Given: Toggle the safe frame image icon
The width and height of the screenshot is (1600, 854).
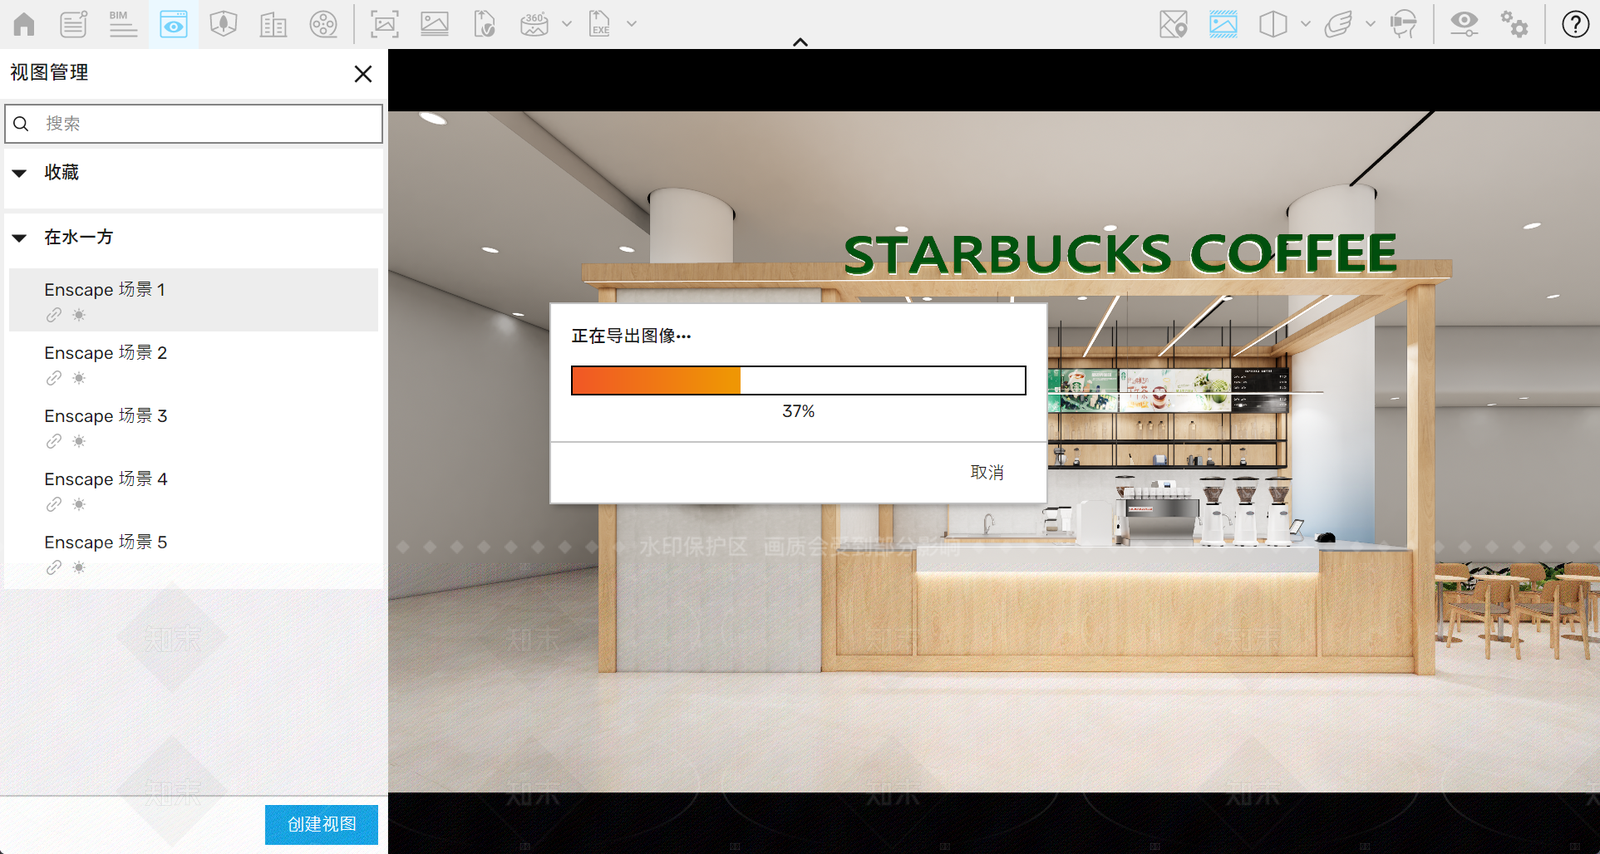Looking at the screenshot, I should click(x=1223, y=24).
